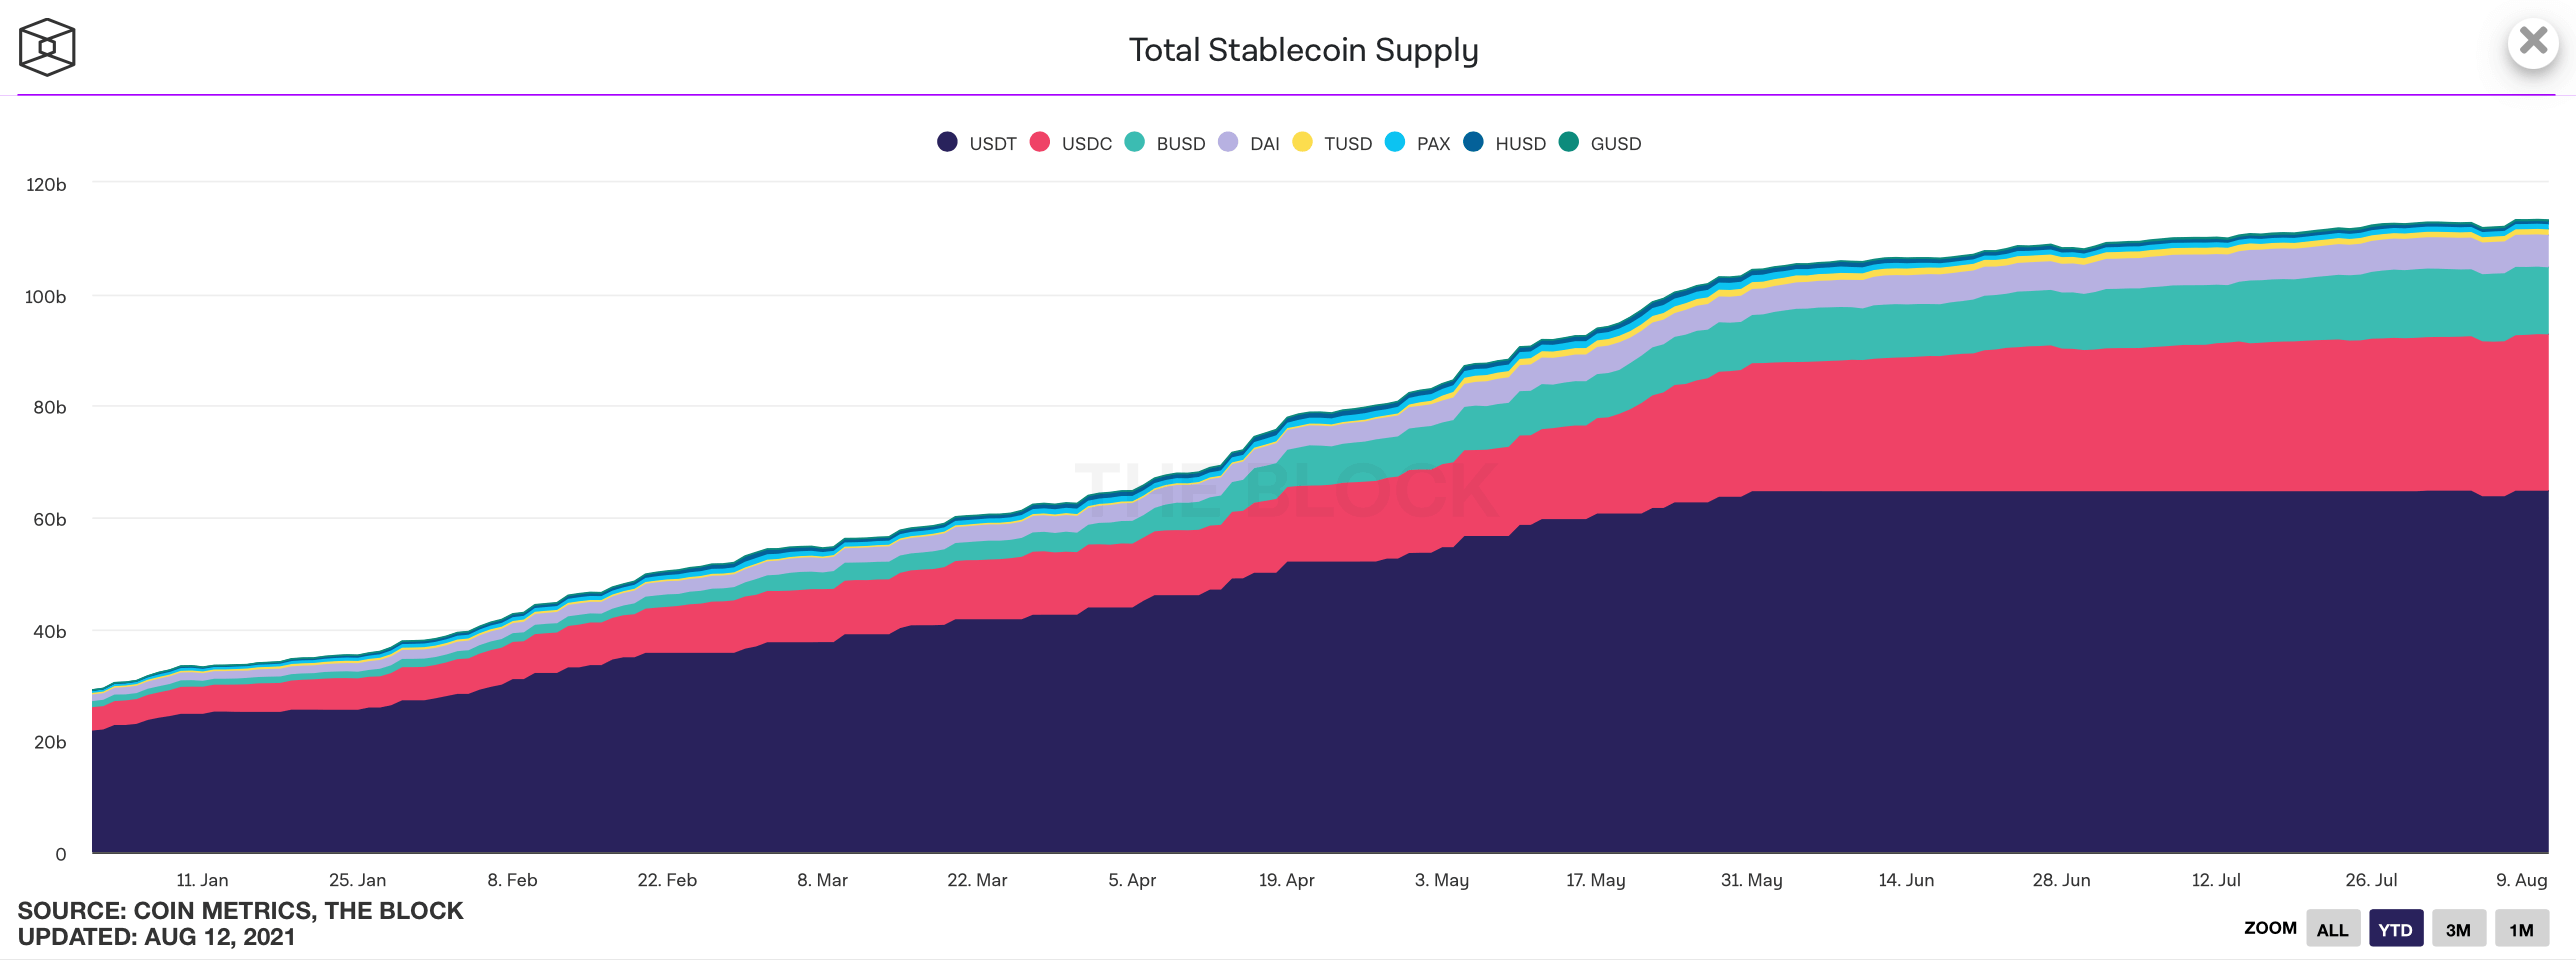
Task: Click the GUSD legend label
Action: [x=1616, y=144]
